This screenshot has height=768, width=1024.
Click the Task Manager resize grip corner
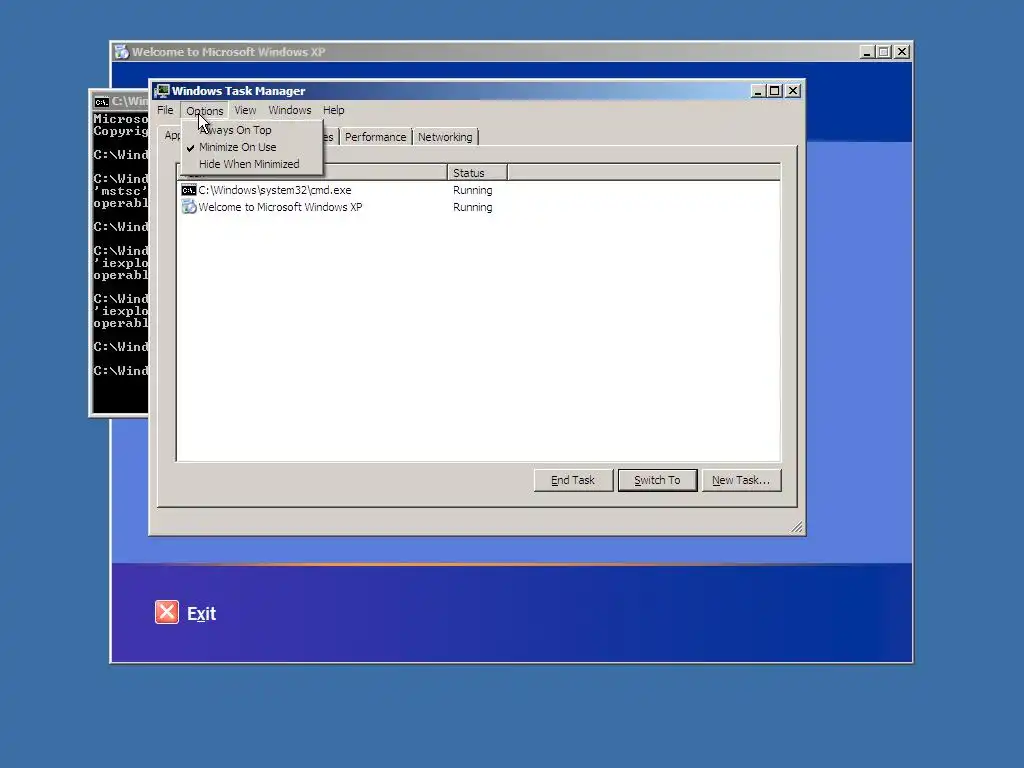click(797, 527)
